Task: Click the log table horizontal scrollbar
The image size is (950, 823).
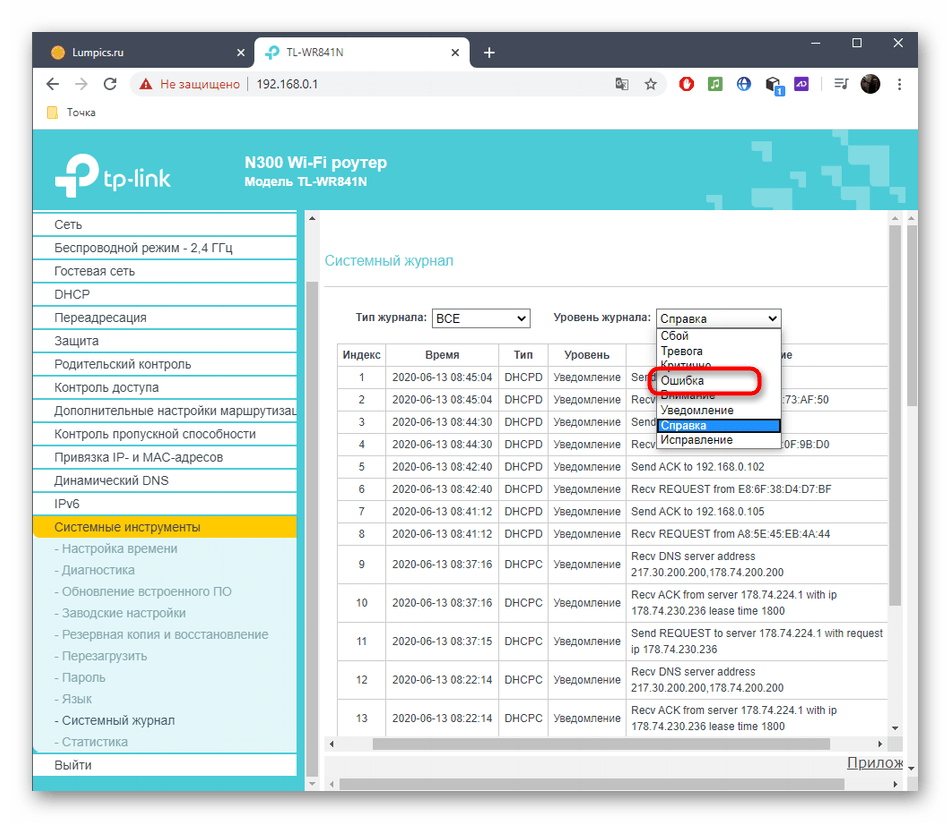Action: [601, 744]
